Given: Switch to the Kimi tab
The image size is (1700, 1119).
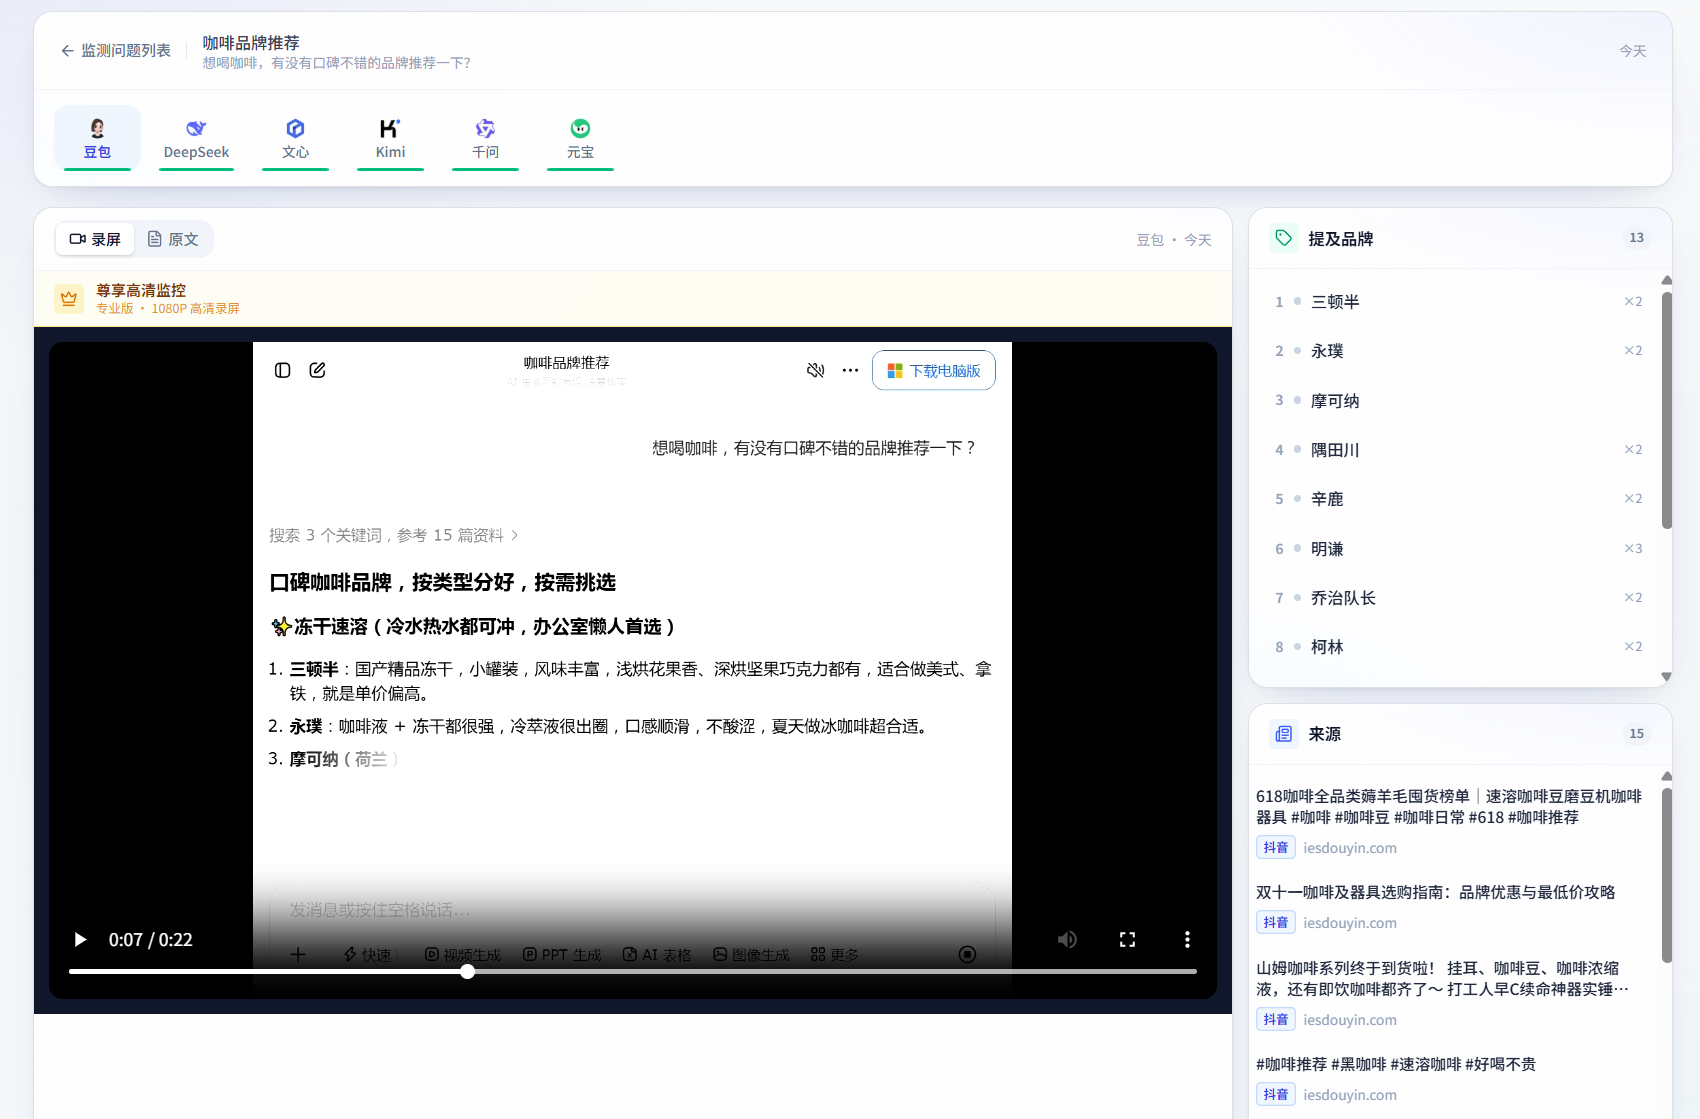Looking at the screenshot, I should (x=390, y=138).
